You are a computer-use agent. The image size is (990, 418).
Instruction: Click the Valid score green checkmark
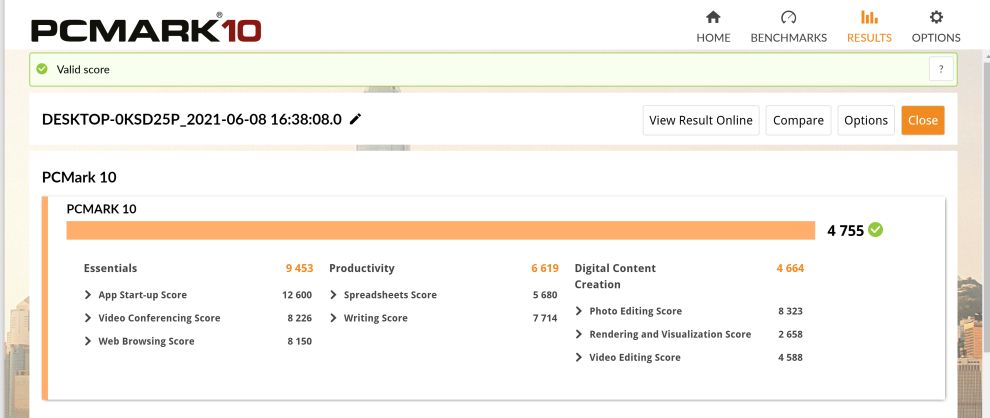[42, 69]
